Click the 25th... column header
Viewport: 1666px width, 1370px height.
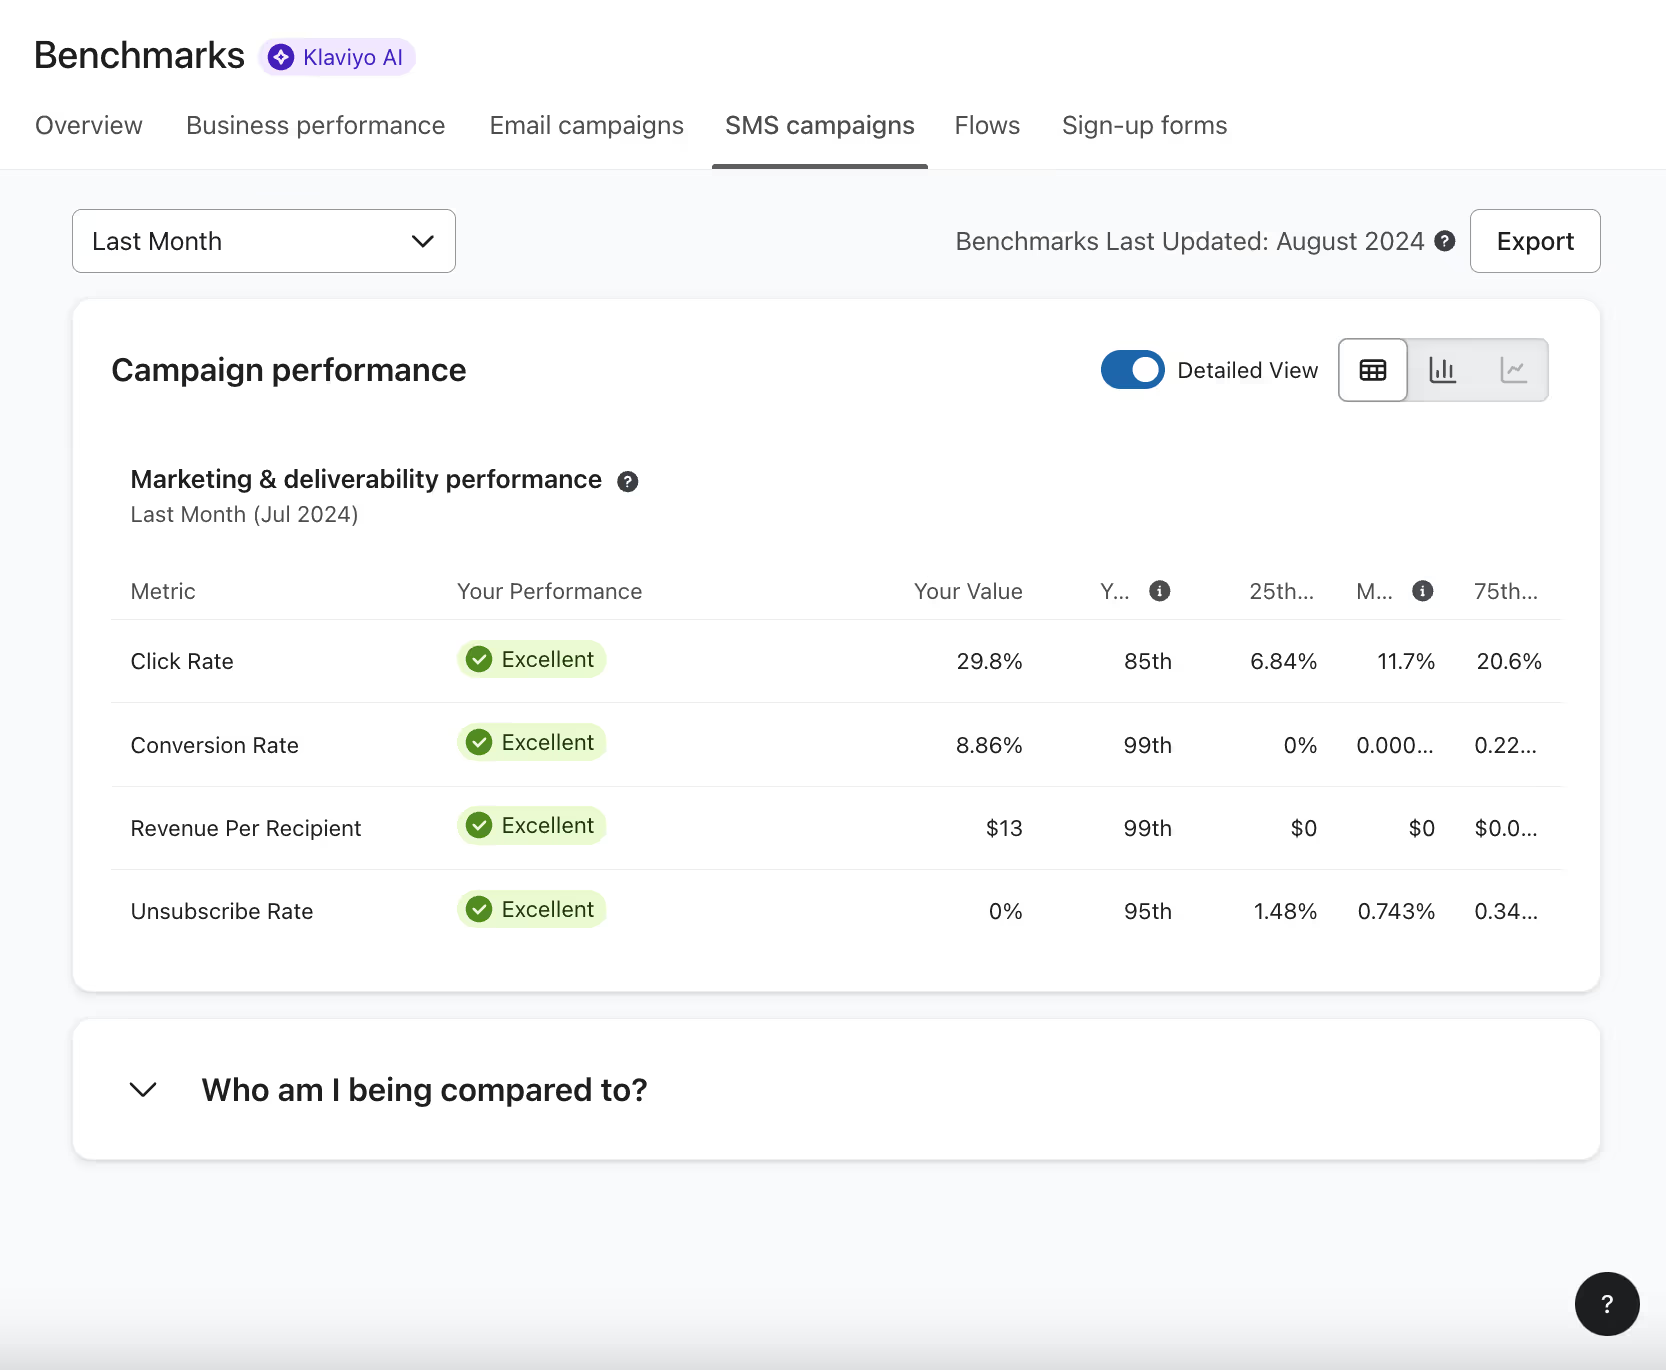click(x=1282, y=591)
